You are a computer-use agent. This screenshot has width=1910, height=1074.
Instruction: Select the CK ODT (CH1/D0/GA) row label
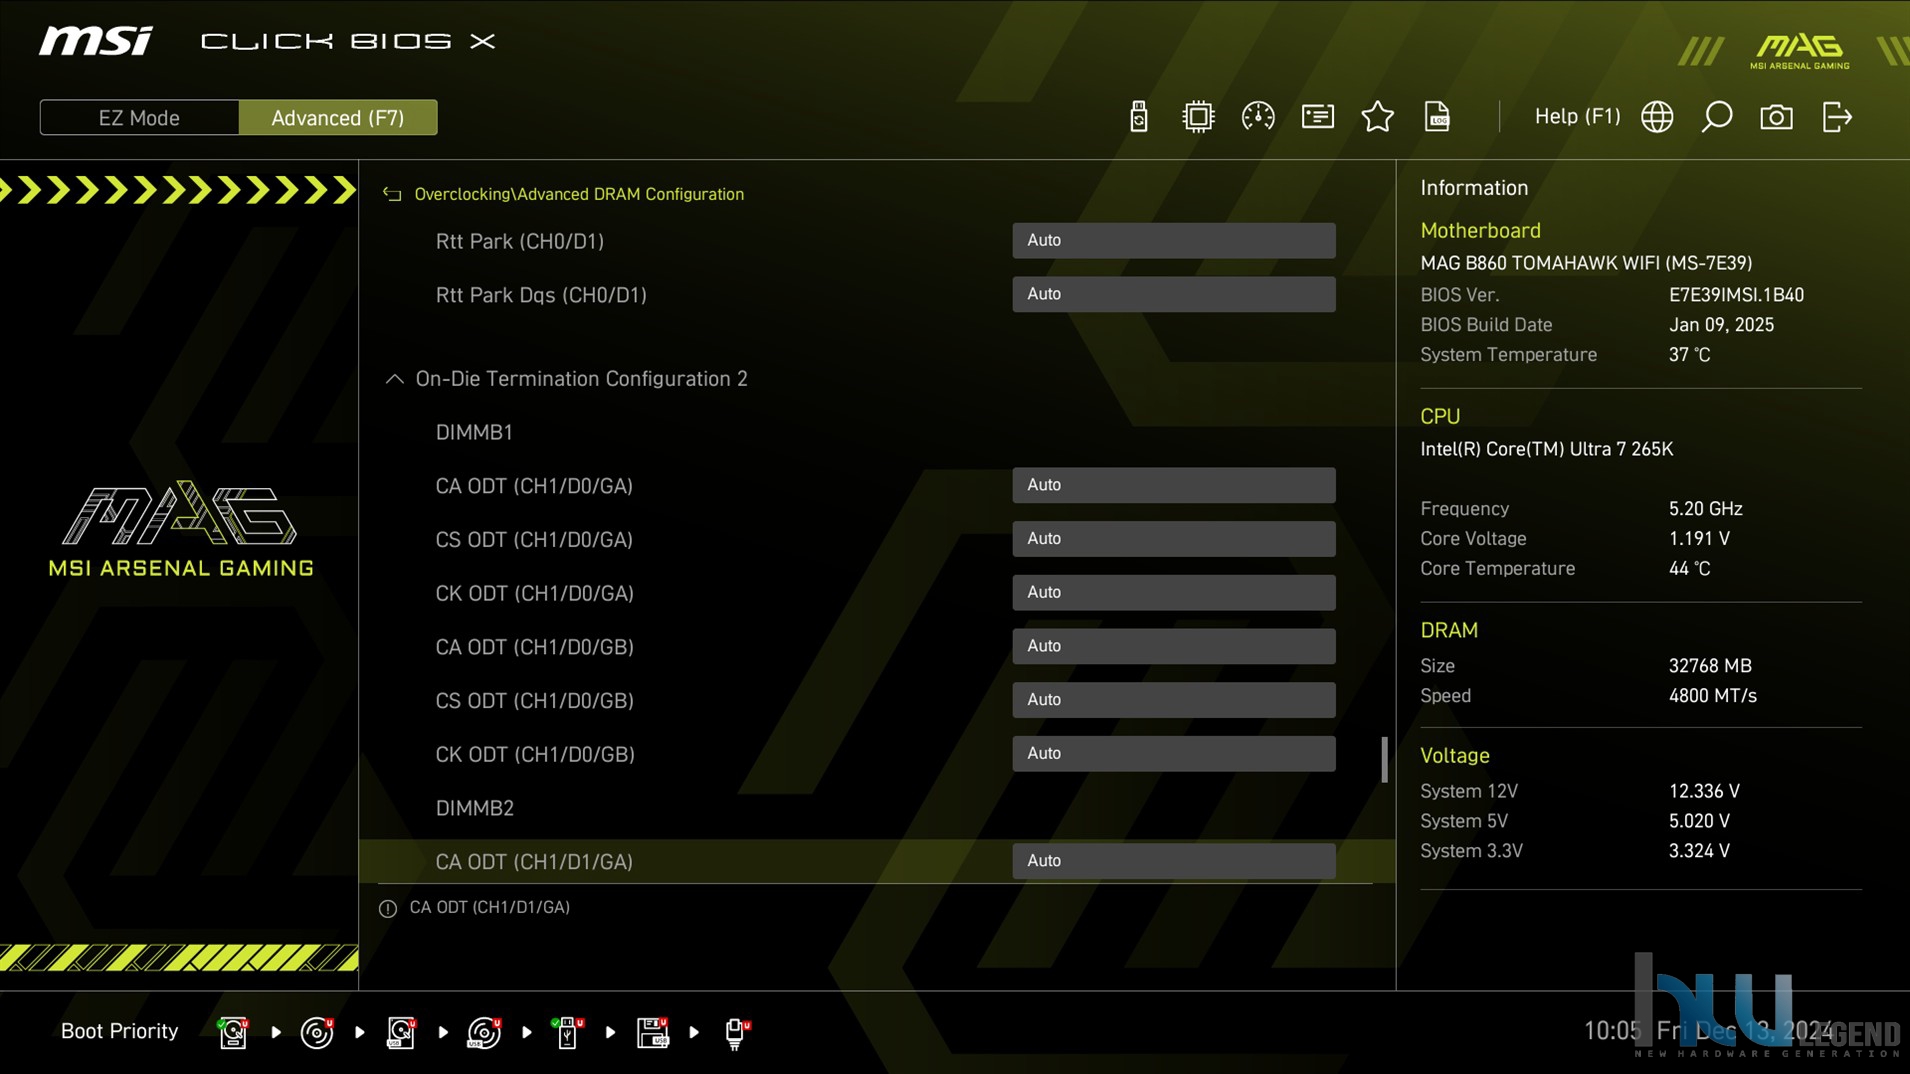[x=534, y=594]
